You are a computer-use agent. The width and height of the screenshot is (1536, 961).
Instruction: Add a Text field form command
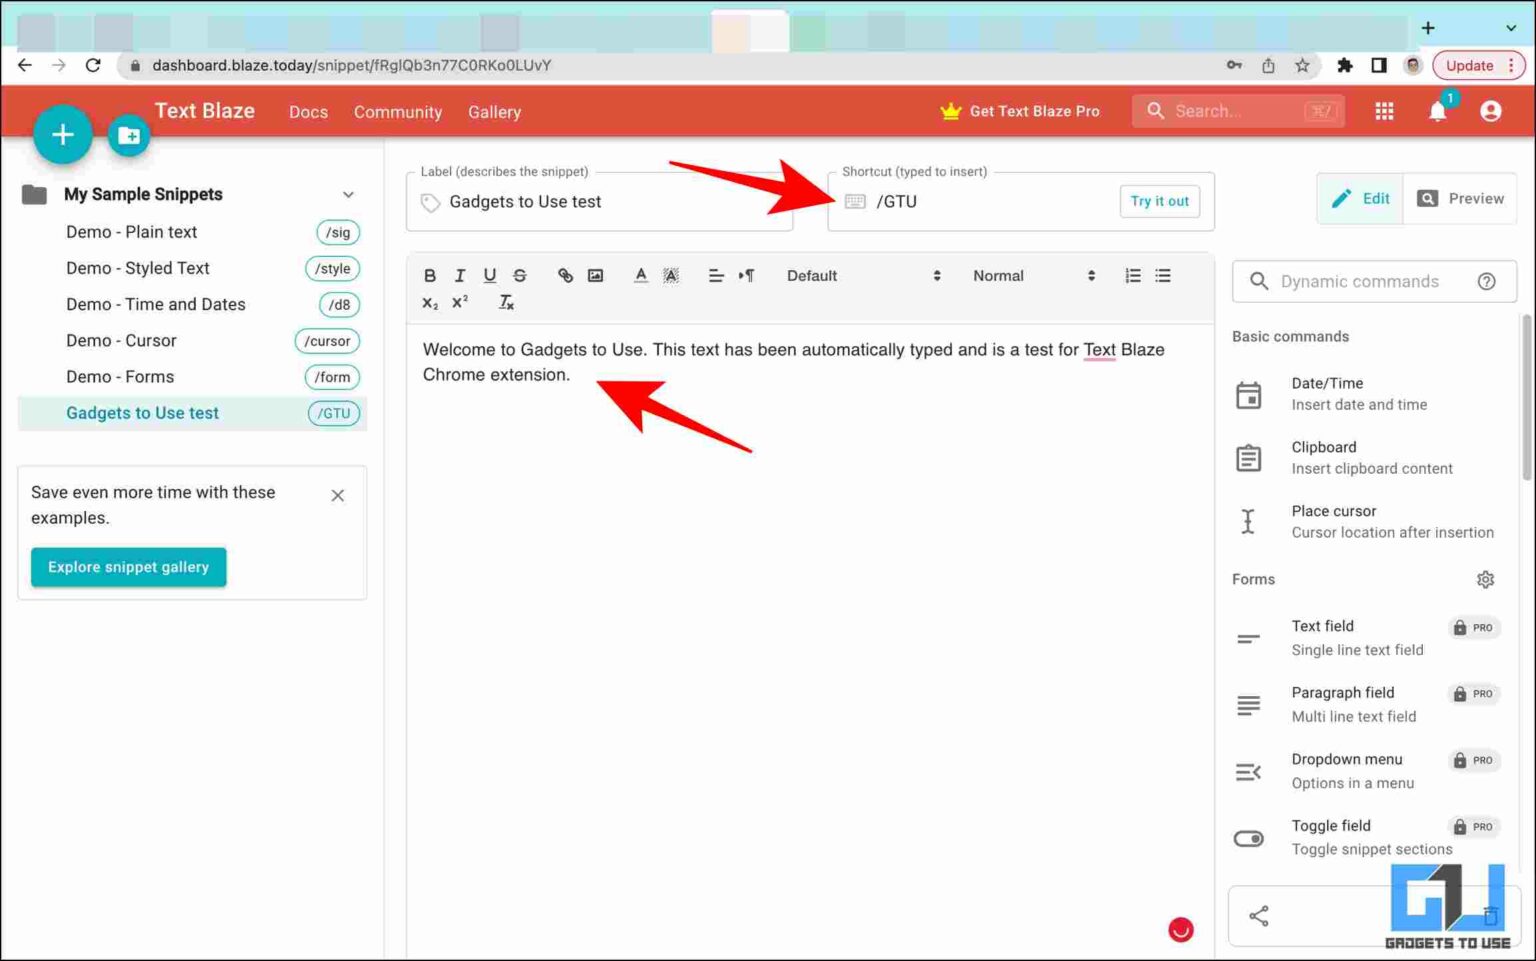[1322, 637]
